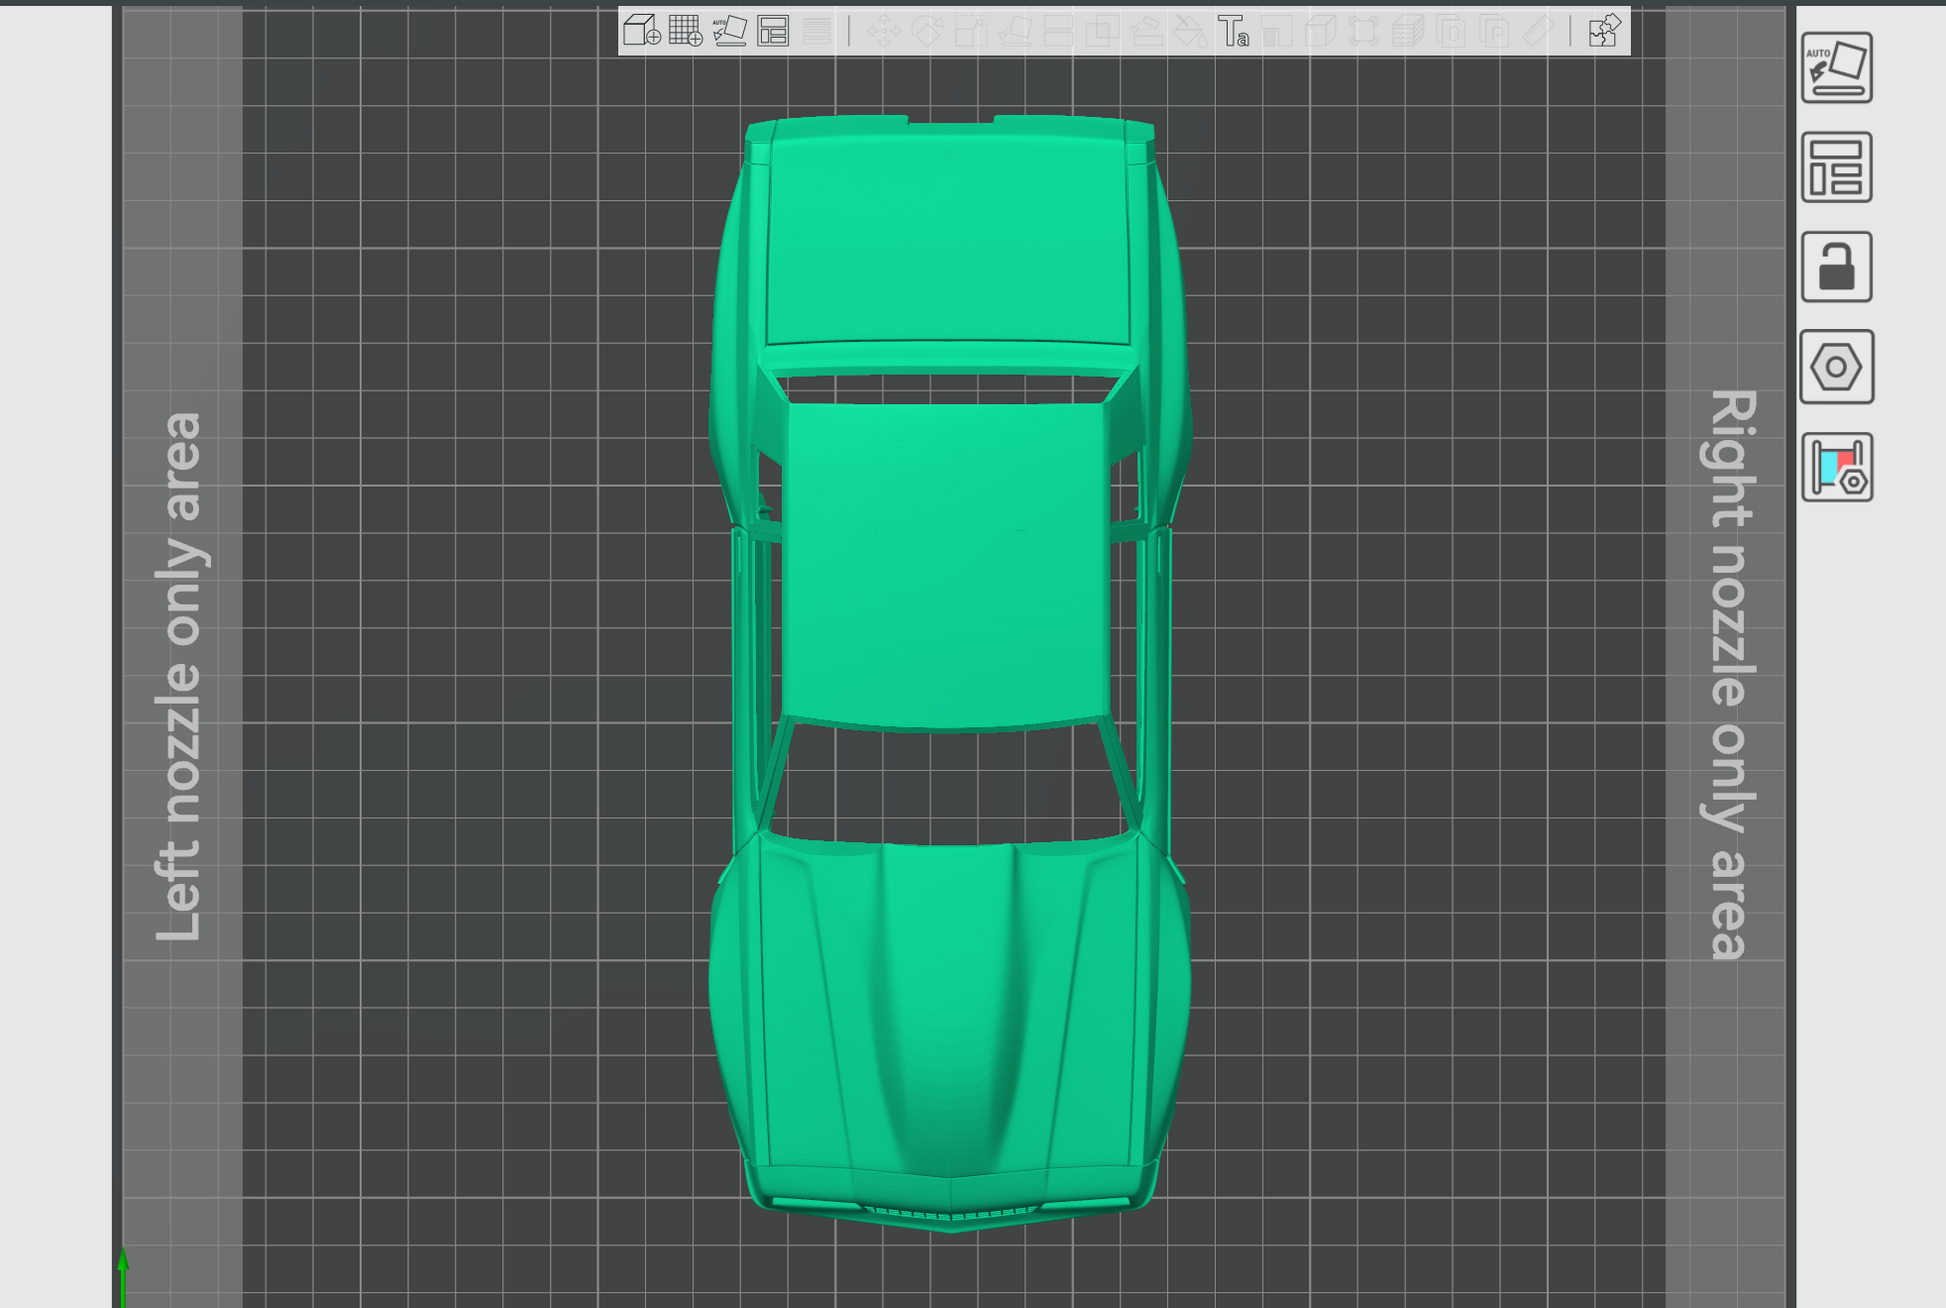Open the Measure ruler tool
Viewport: 1946px width, 1308px height.
[1538, 31]
